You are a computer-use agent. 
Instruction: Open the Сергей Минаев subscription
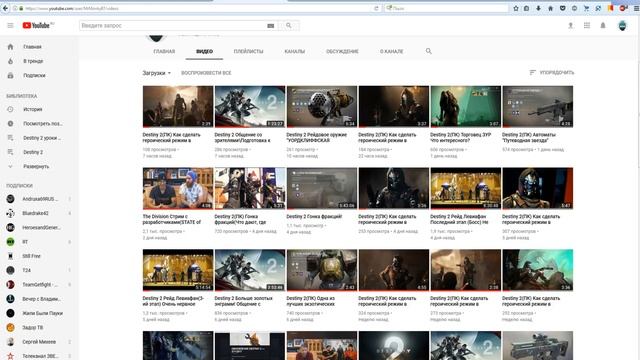[x=39, y=342]
